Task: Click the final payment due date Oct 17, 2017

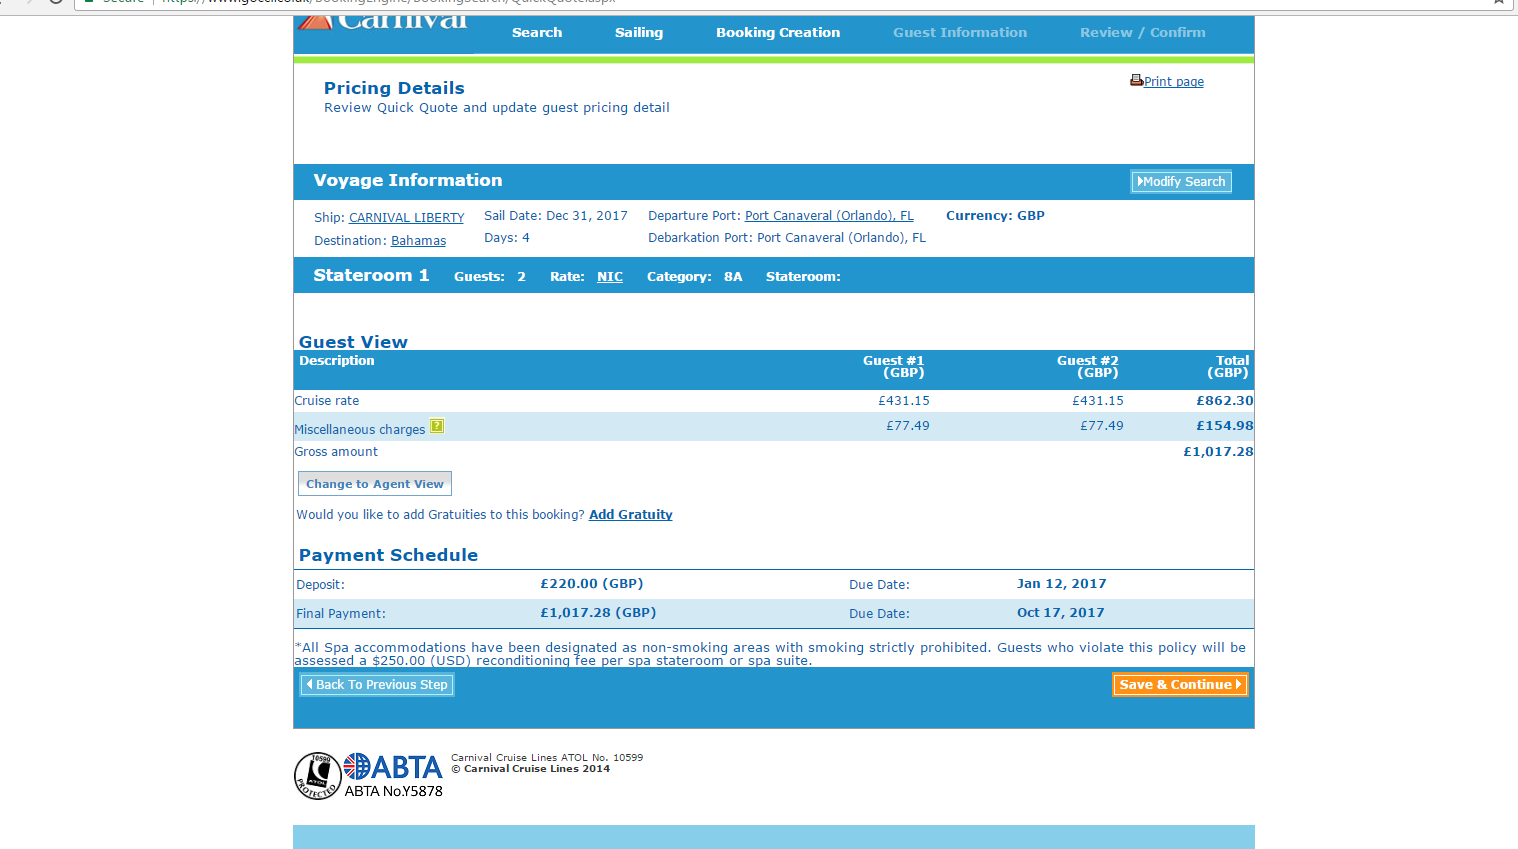Action: (x=1061, y=613)
